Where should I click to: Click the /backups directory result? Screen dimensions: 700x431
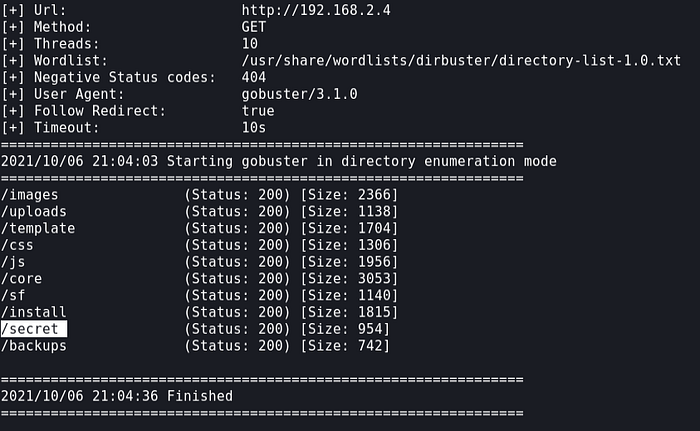click(34, 346)
